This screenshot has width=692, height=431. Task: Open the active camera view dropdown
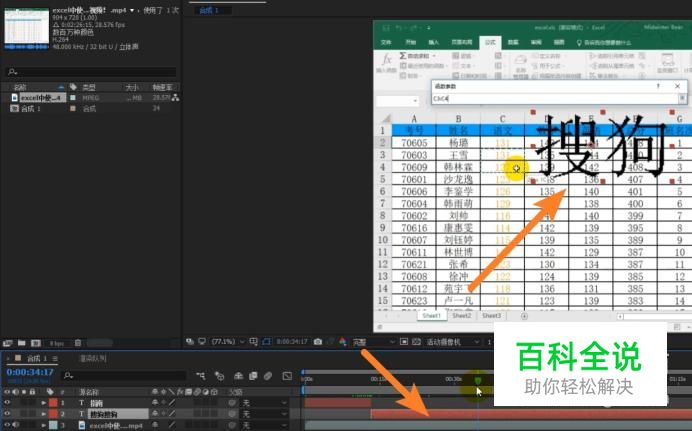(x=452, y=342)
